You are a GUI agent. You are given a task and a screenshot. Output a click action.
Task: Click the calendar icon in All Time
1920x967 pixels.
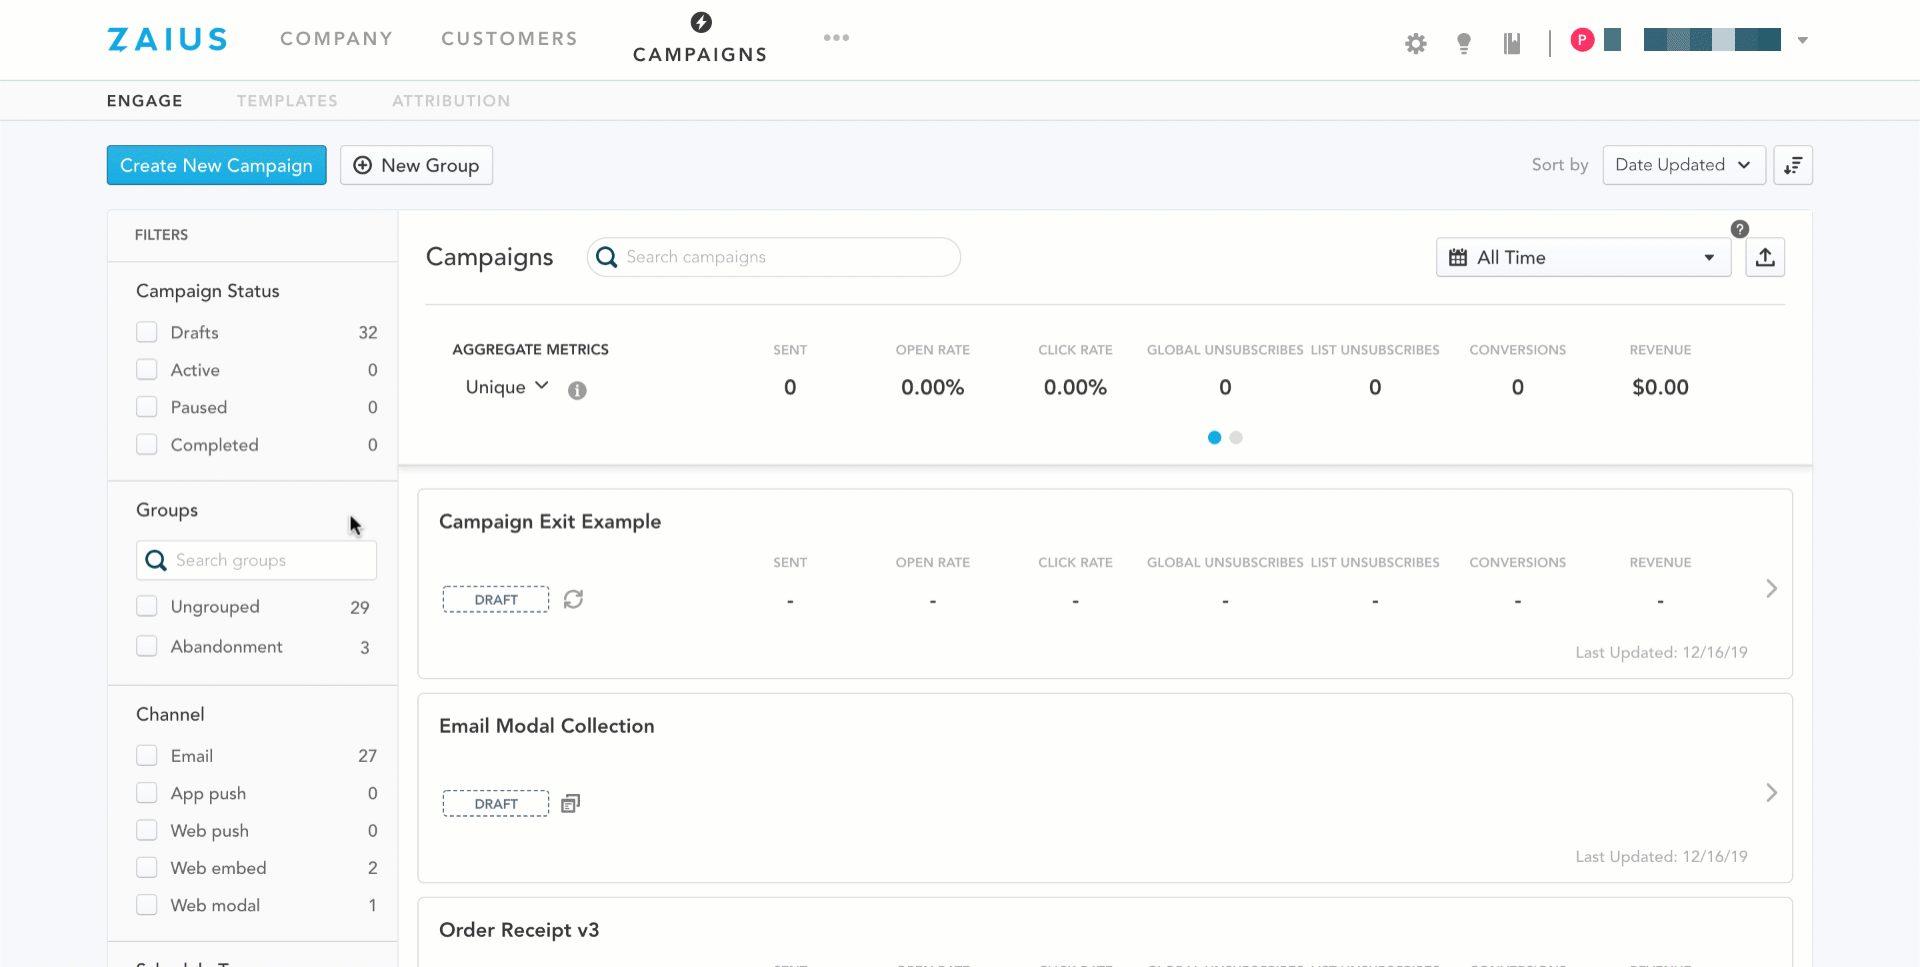tap(1458, 257)
